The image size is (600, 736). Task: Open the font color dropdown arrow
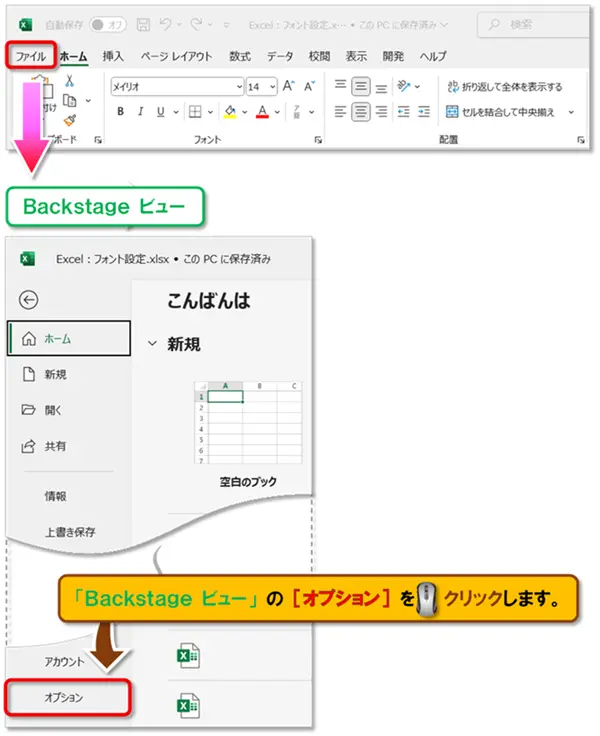coord(277,112)
